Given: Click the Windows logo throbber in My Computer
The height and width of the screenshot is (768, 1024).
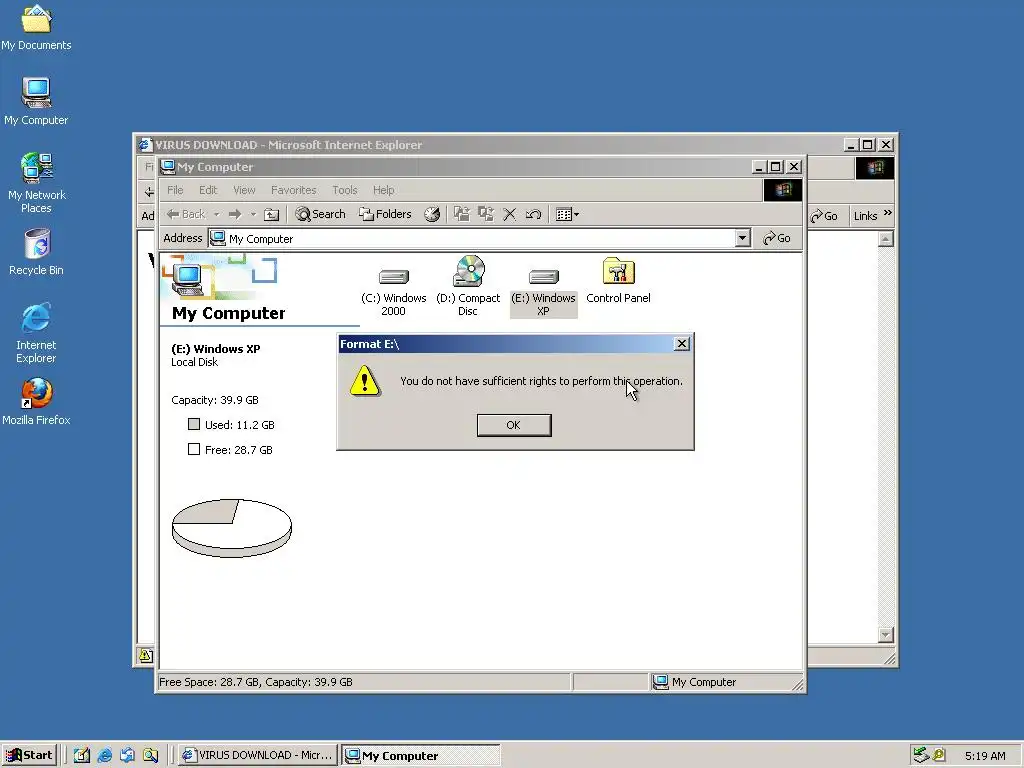Looking at the screenshot, I should point(782,190).
